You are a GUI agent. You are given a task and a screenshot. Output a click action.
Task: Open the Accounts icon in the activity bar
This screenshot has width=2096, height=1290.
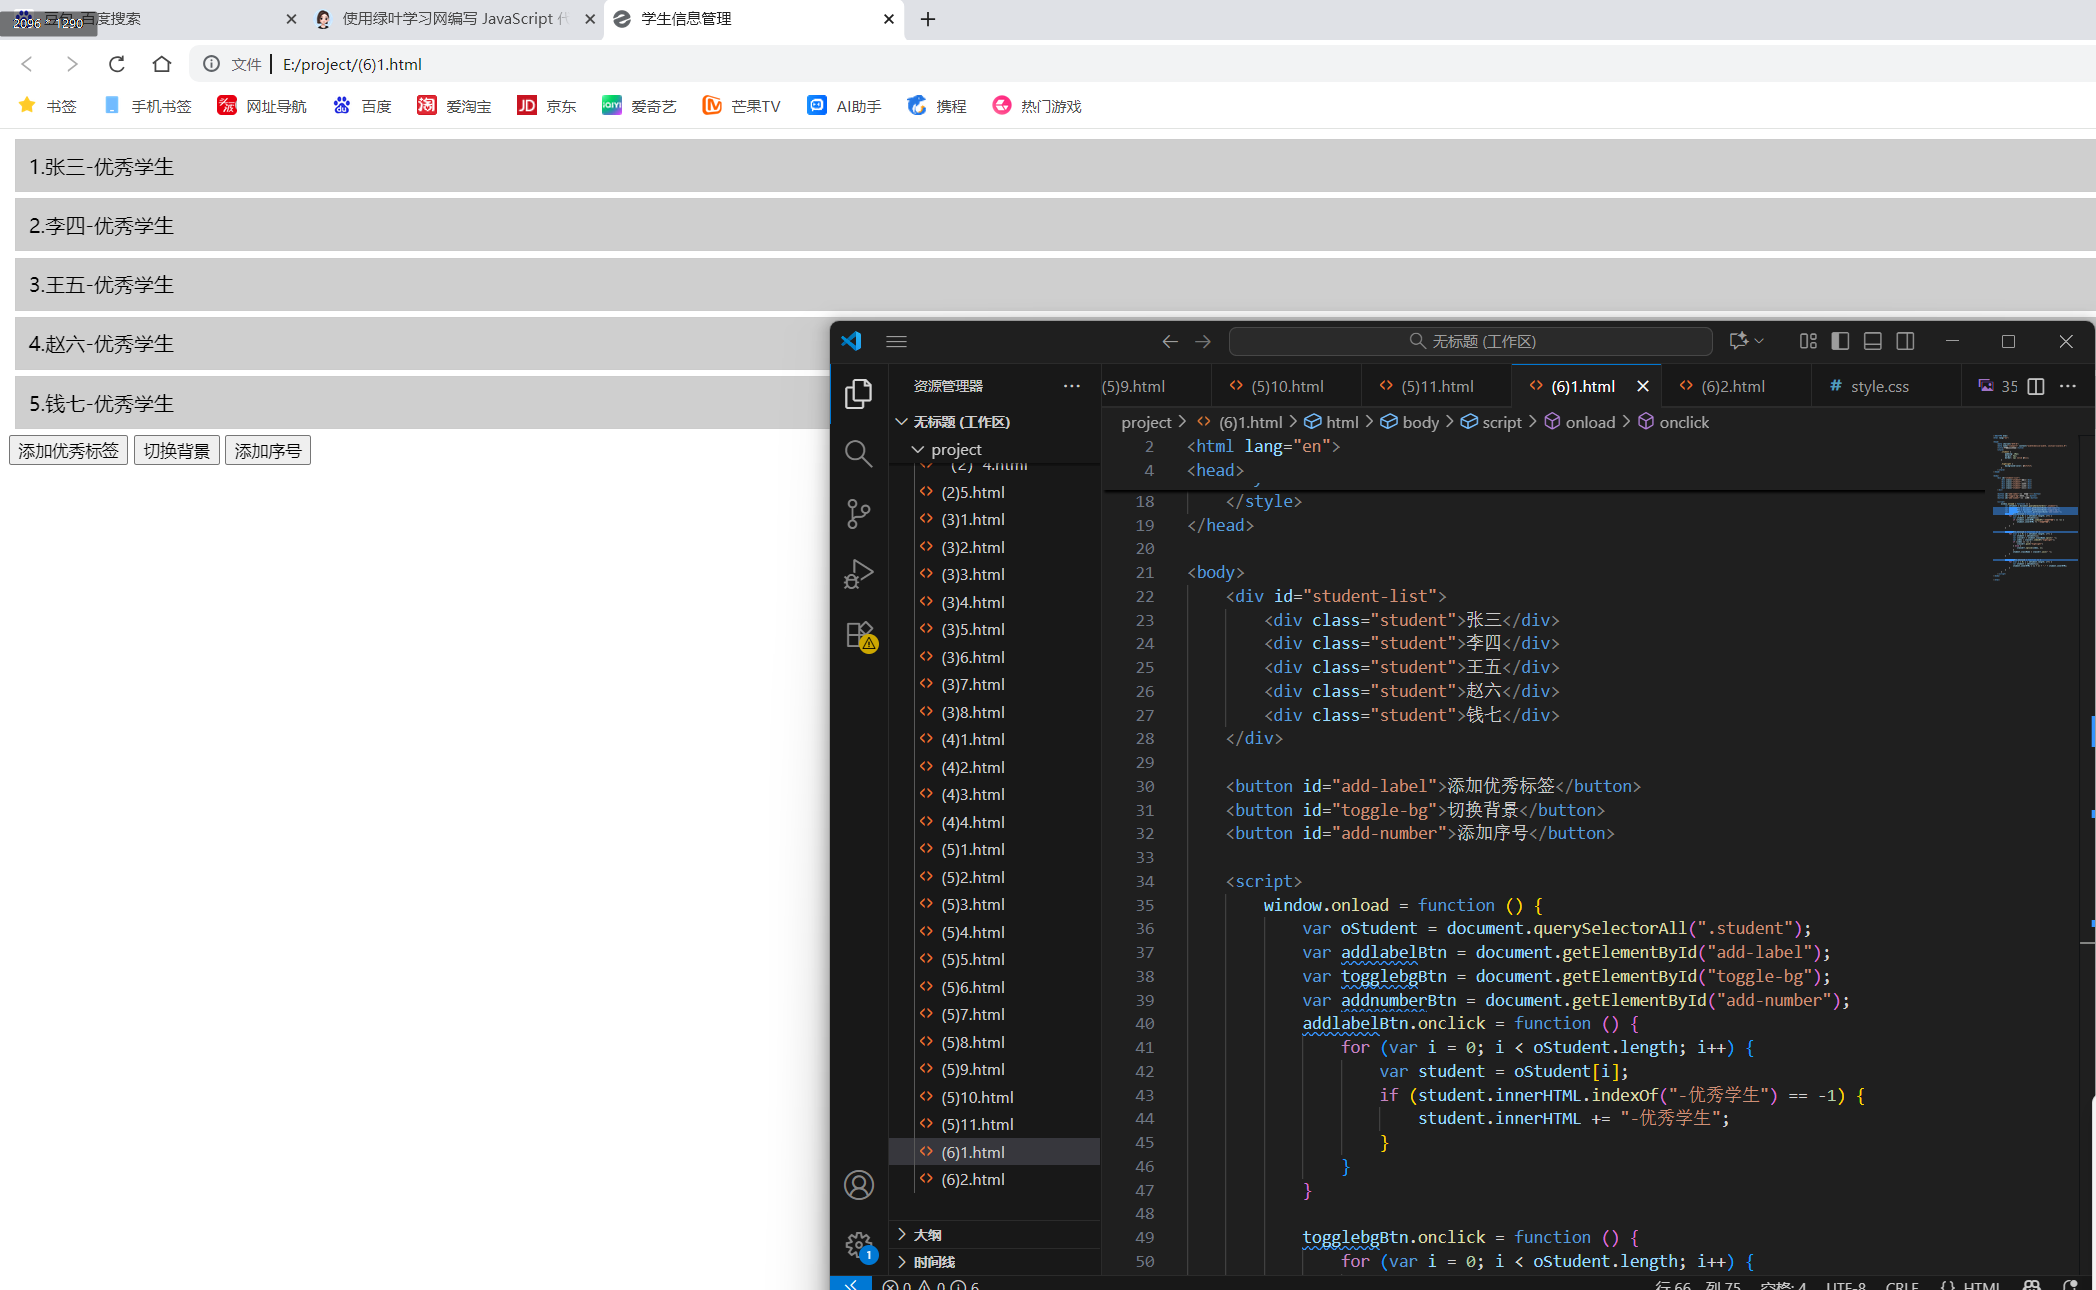858,1185
